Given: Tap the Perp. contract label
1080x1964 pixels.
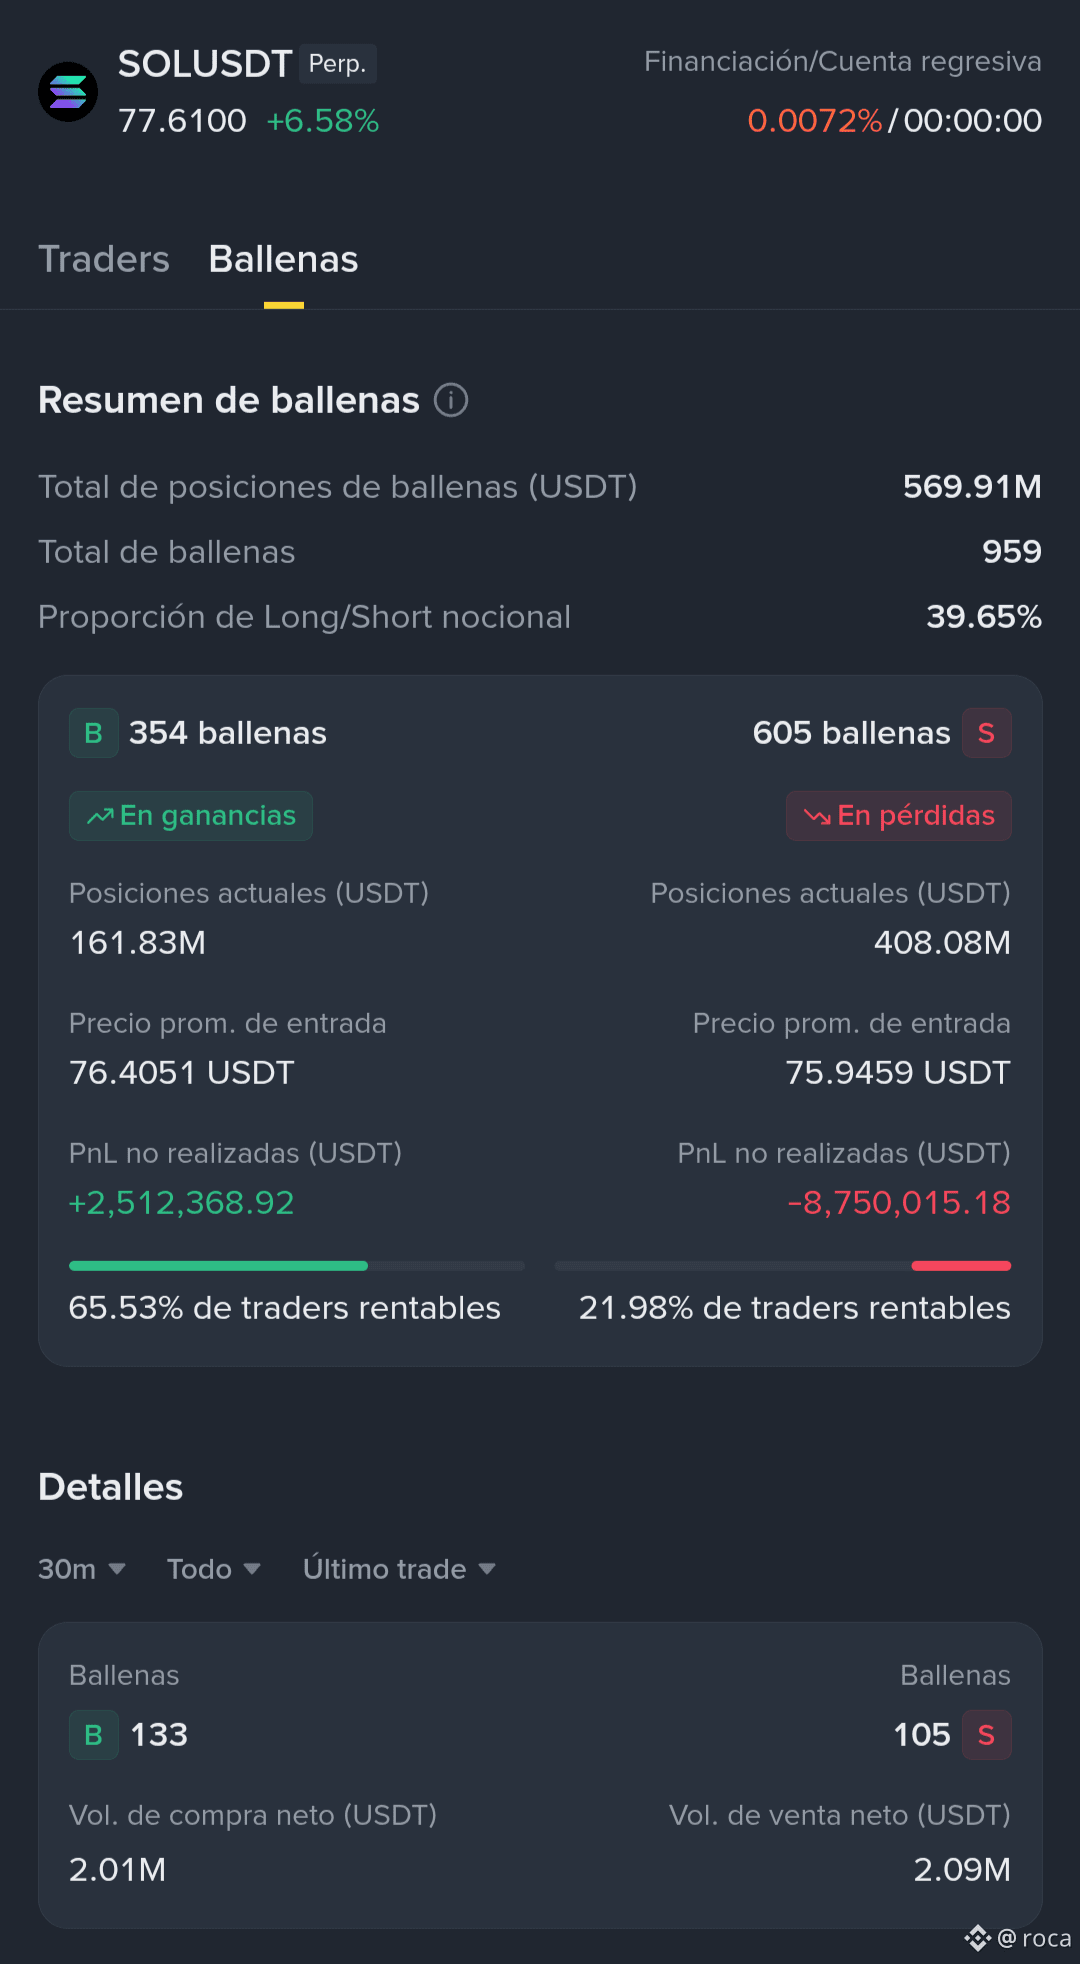Looking at the screenshot, I should click(337, 64).
